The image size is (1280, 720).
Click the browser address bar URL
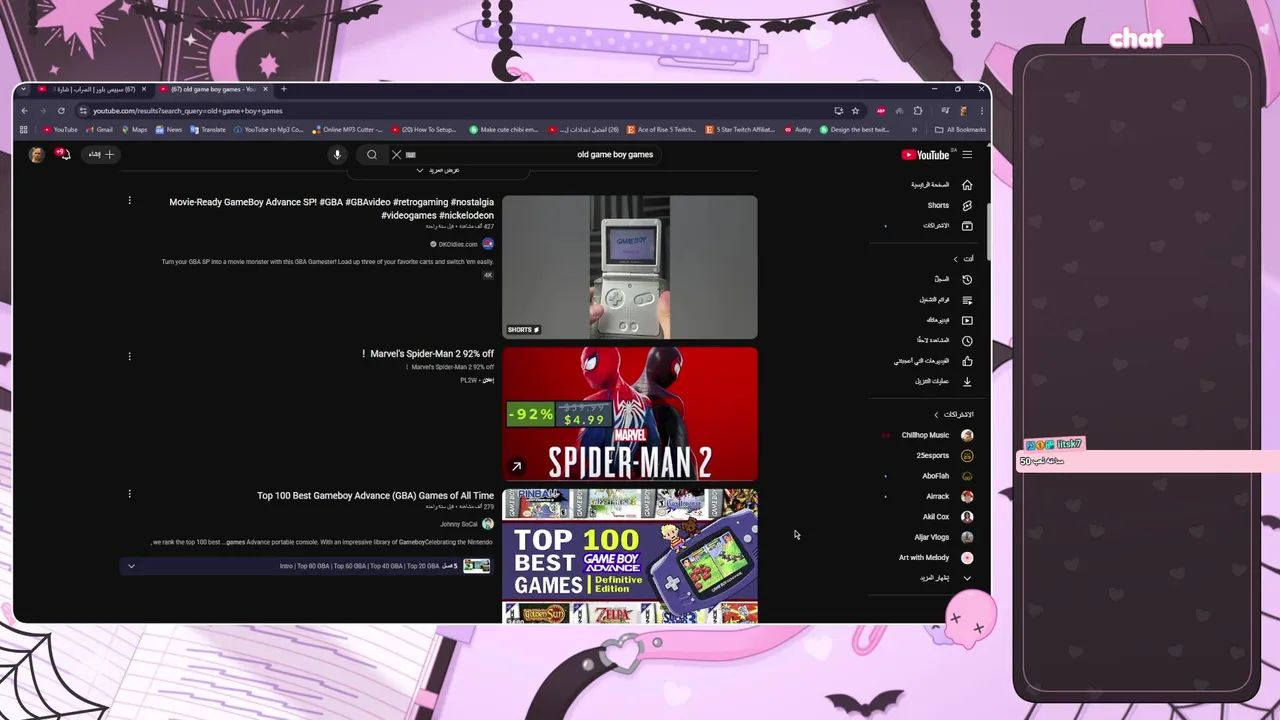coord(188,111)
